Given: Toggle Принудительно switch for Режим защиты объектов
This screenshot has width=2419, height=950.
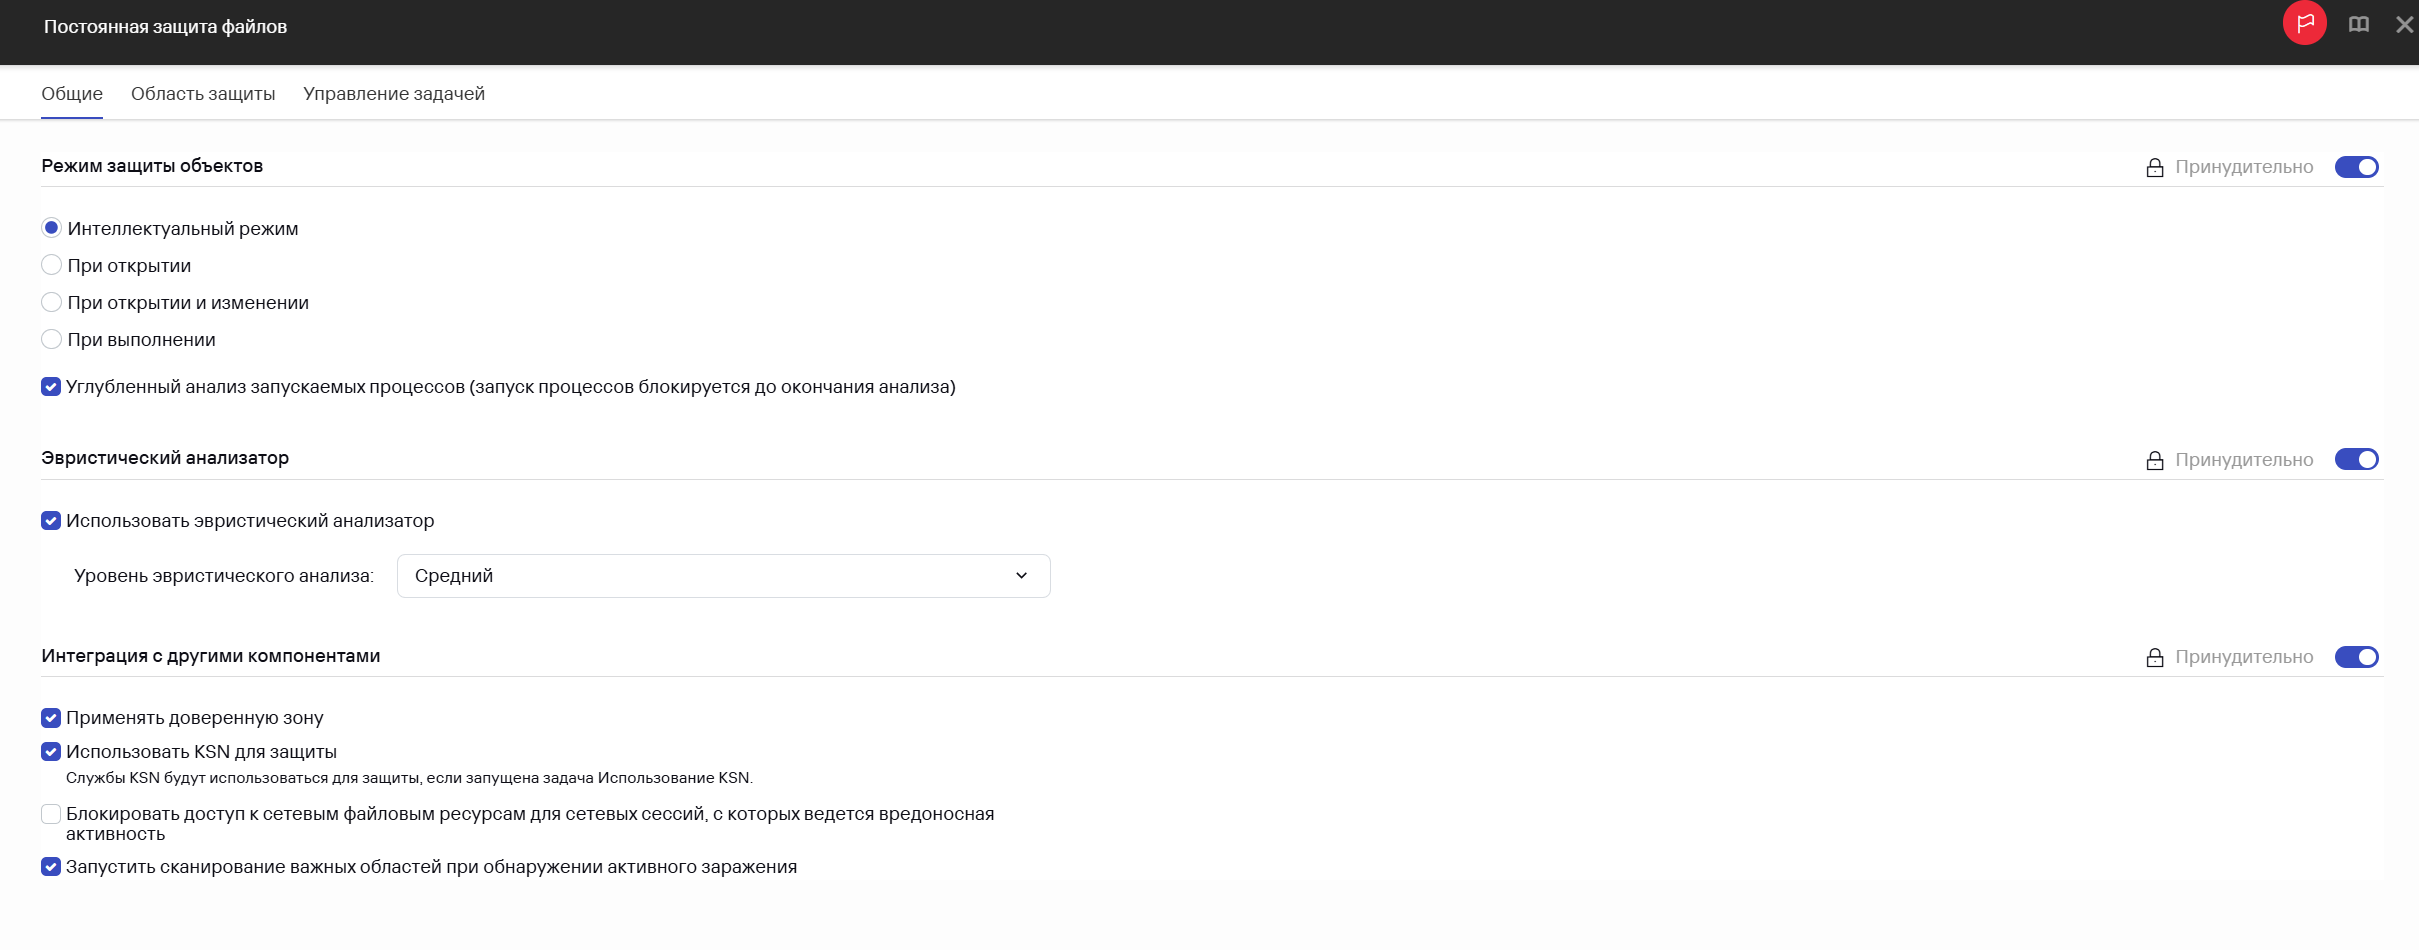Looking at the screenshot, I should pos(2356,167).
